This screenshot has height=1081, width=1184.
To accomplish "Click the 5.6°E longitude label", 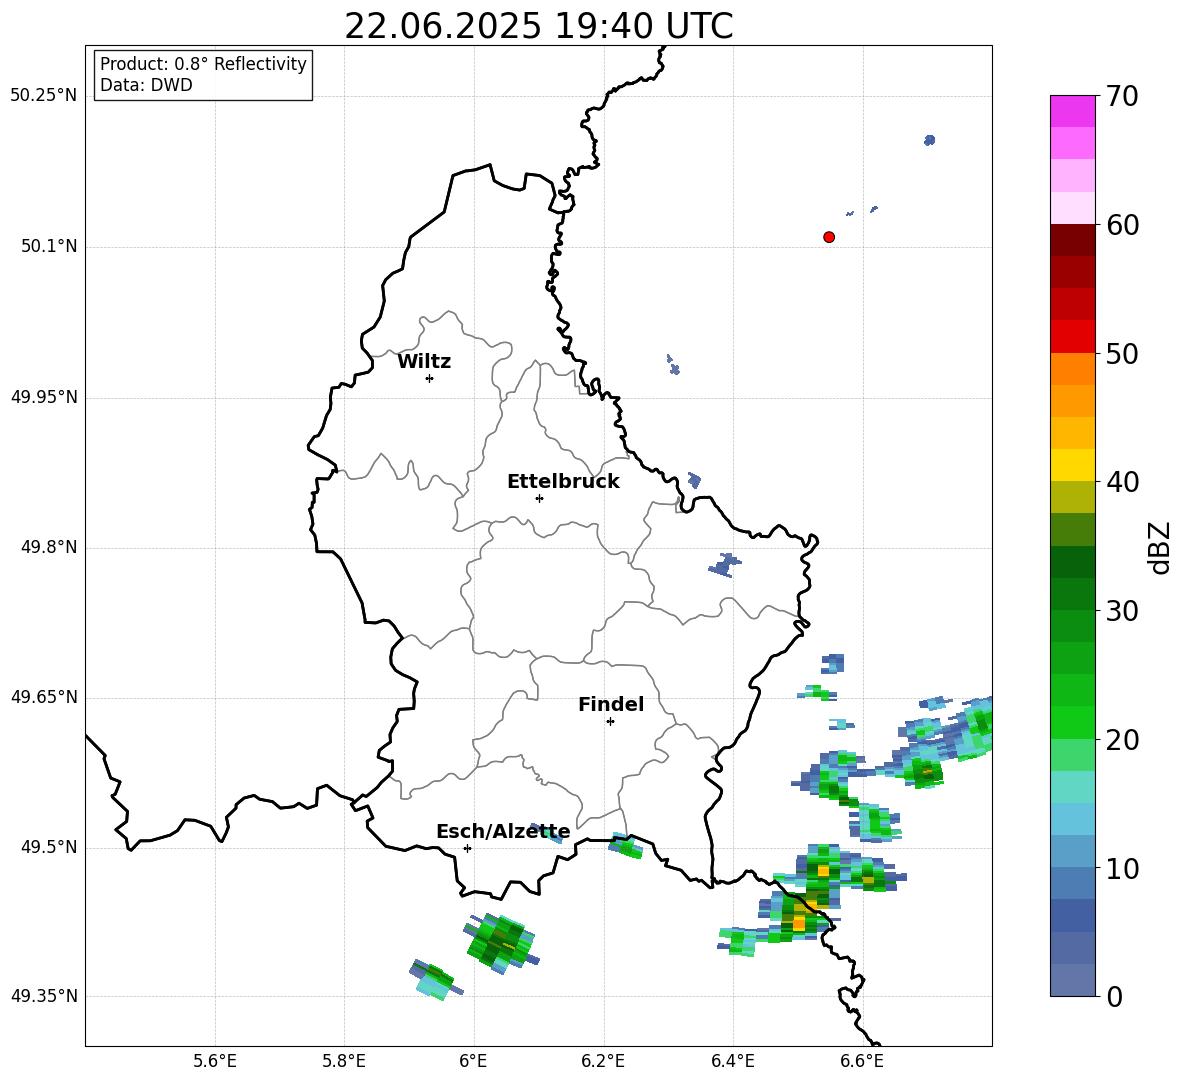I will pos(215,1061).
